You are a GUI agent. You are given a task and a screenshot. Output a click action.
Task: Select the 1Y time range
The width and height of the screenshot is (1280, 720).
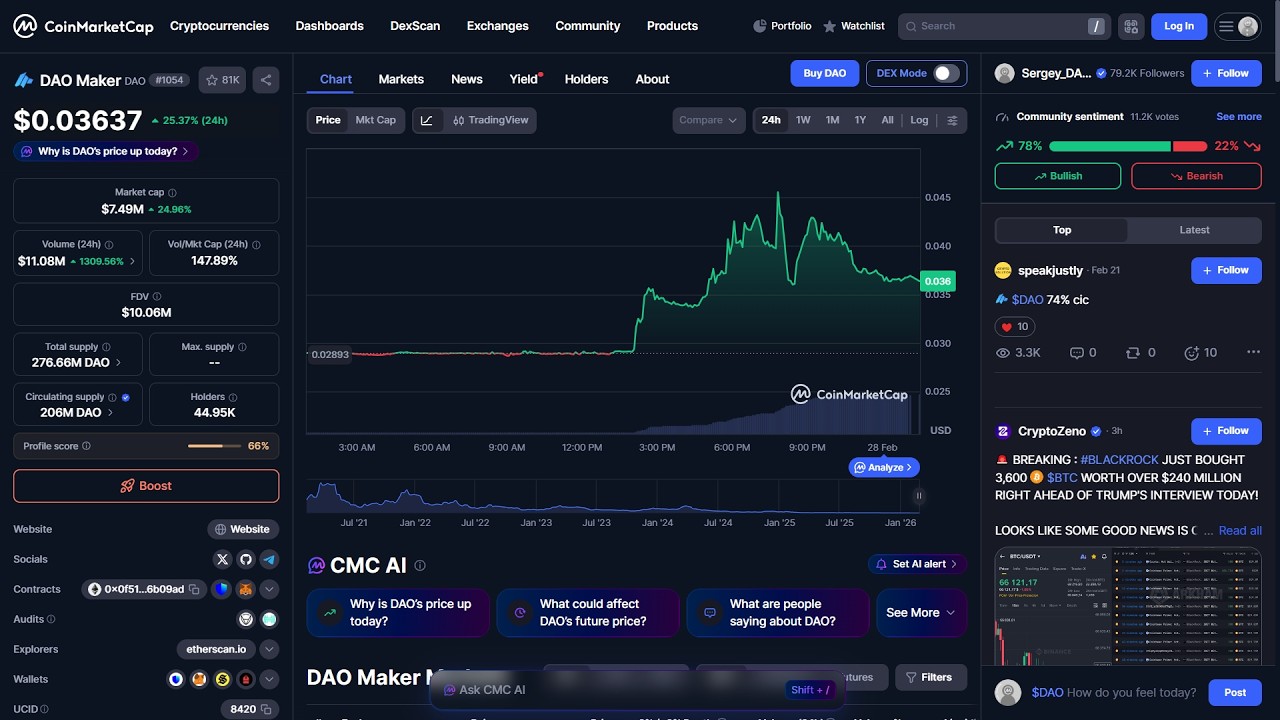[860, 120]
